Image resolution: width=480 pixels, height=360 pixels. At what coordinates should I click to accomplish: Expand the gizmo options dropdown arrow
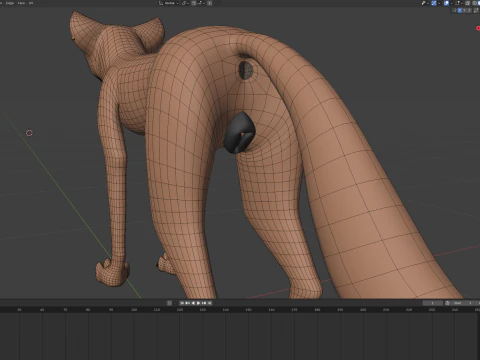click(439, 3)
